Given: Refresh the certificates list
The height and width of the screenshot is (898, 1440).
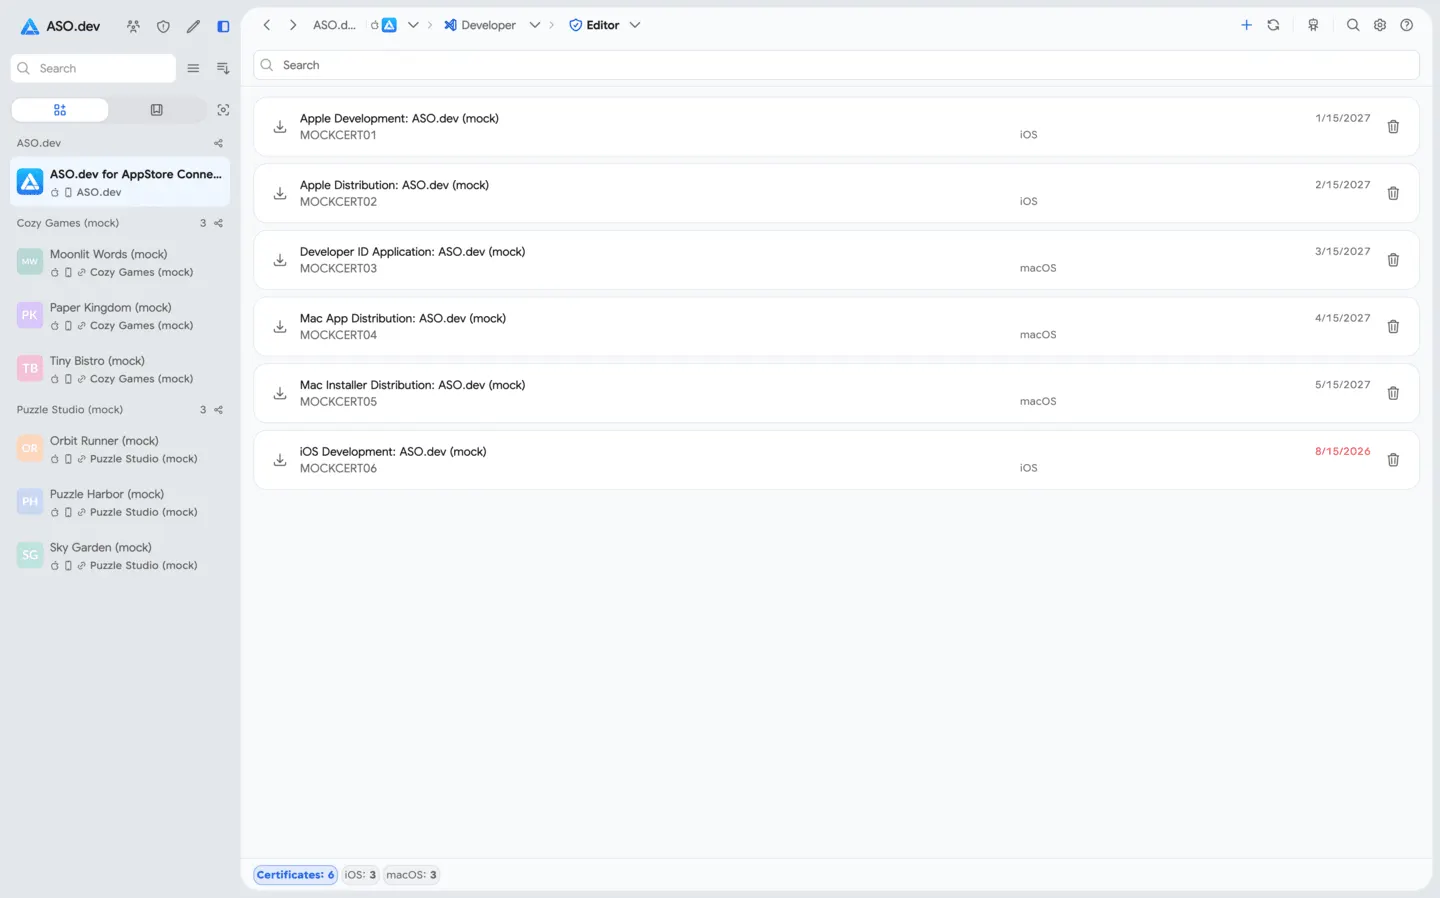Looking at the screenshot, I should 1273,25.
